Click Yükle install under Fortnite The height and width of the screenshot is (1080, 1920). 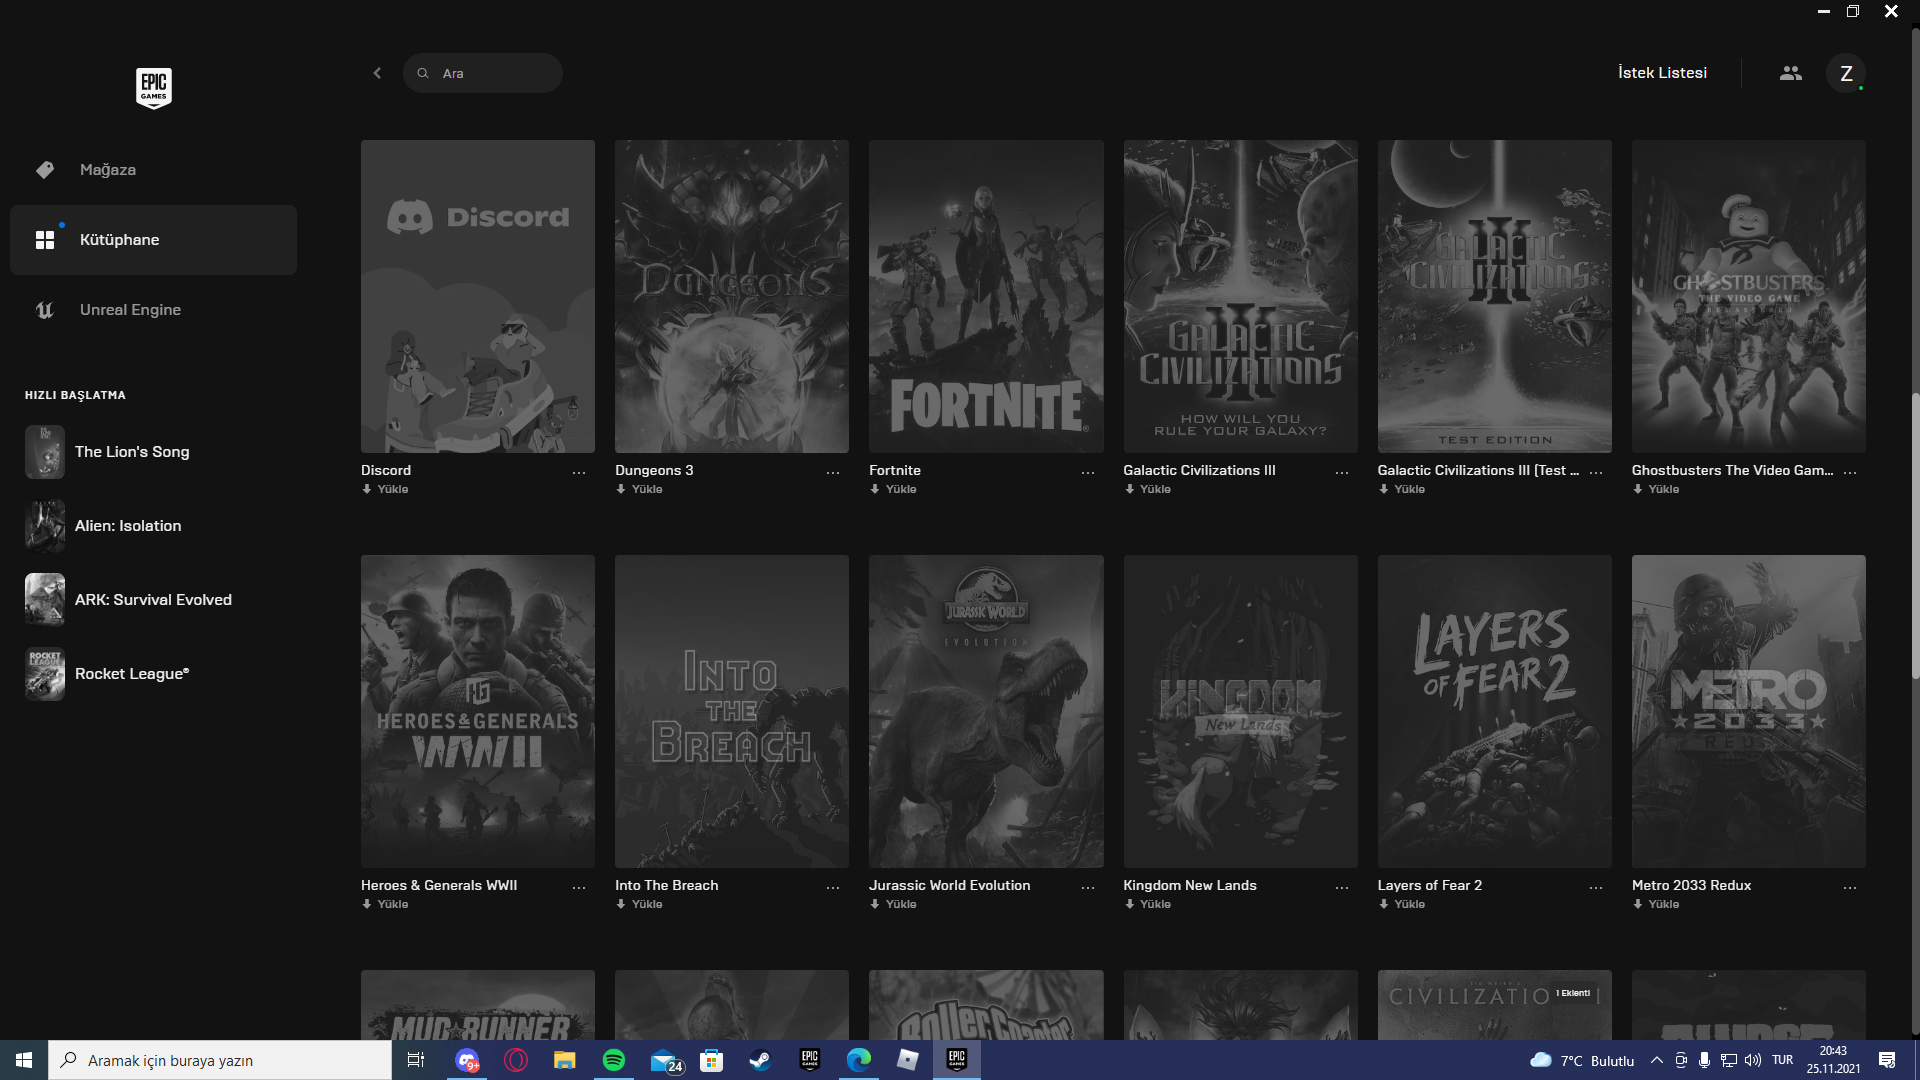pos(893,489)
